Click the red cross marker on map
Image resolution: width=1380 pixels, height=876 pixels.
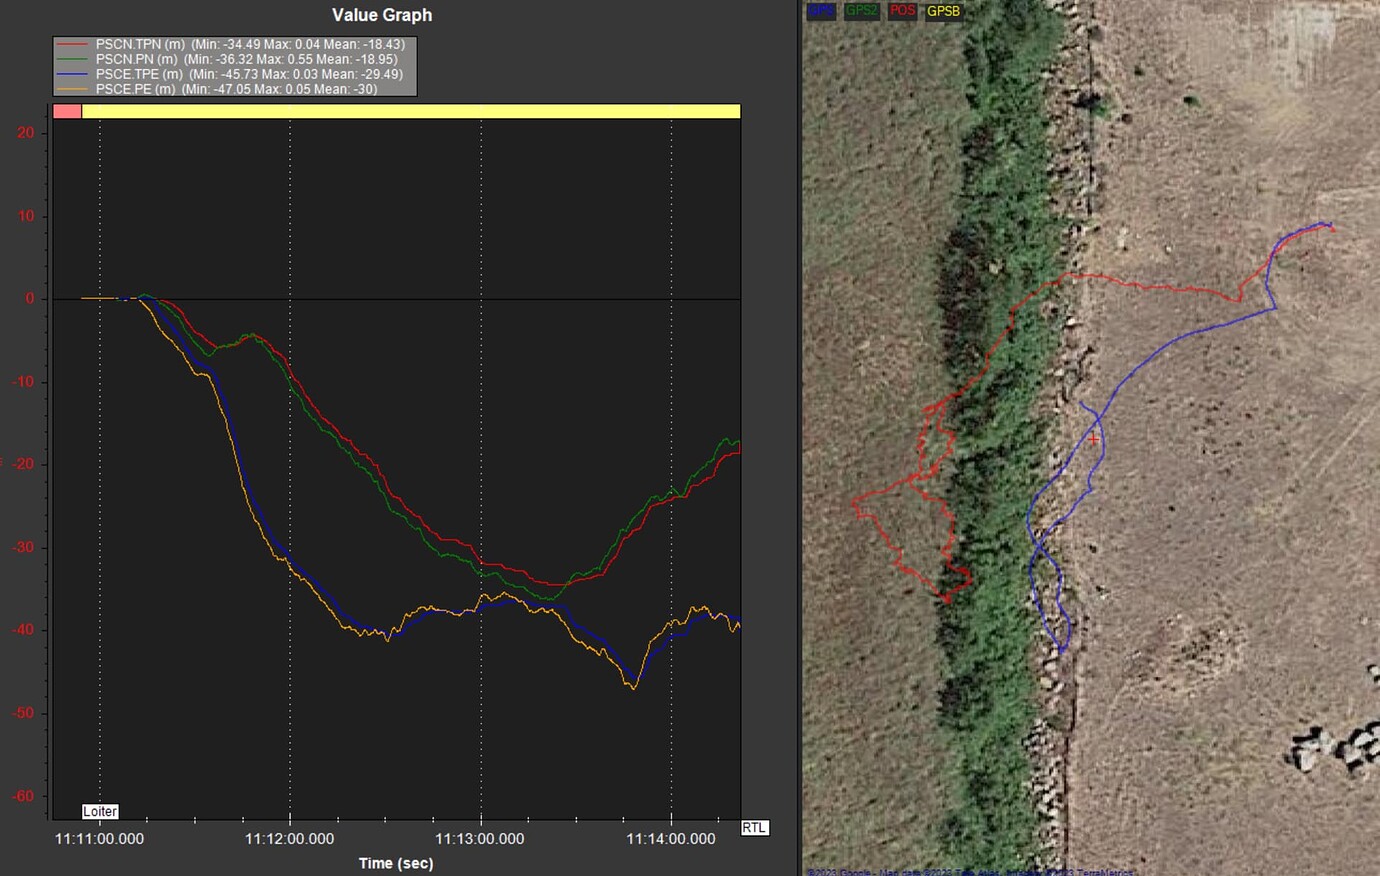point(1093,439)
